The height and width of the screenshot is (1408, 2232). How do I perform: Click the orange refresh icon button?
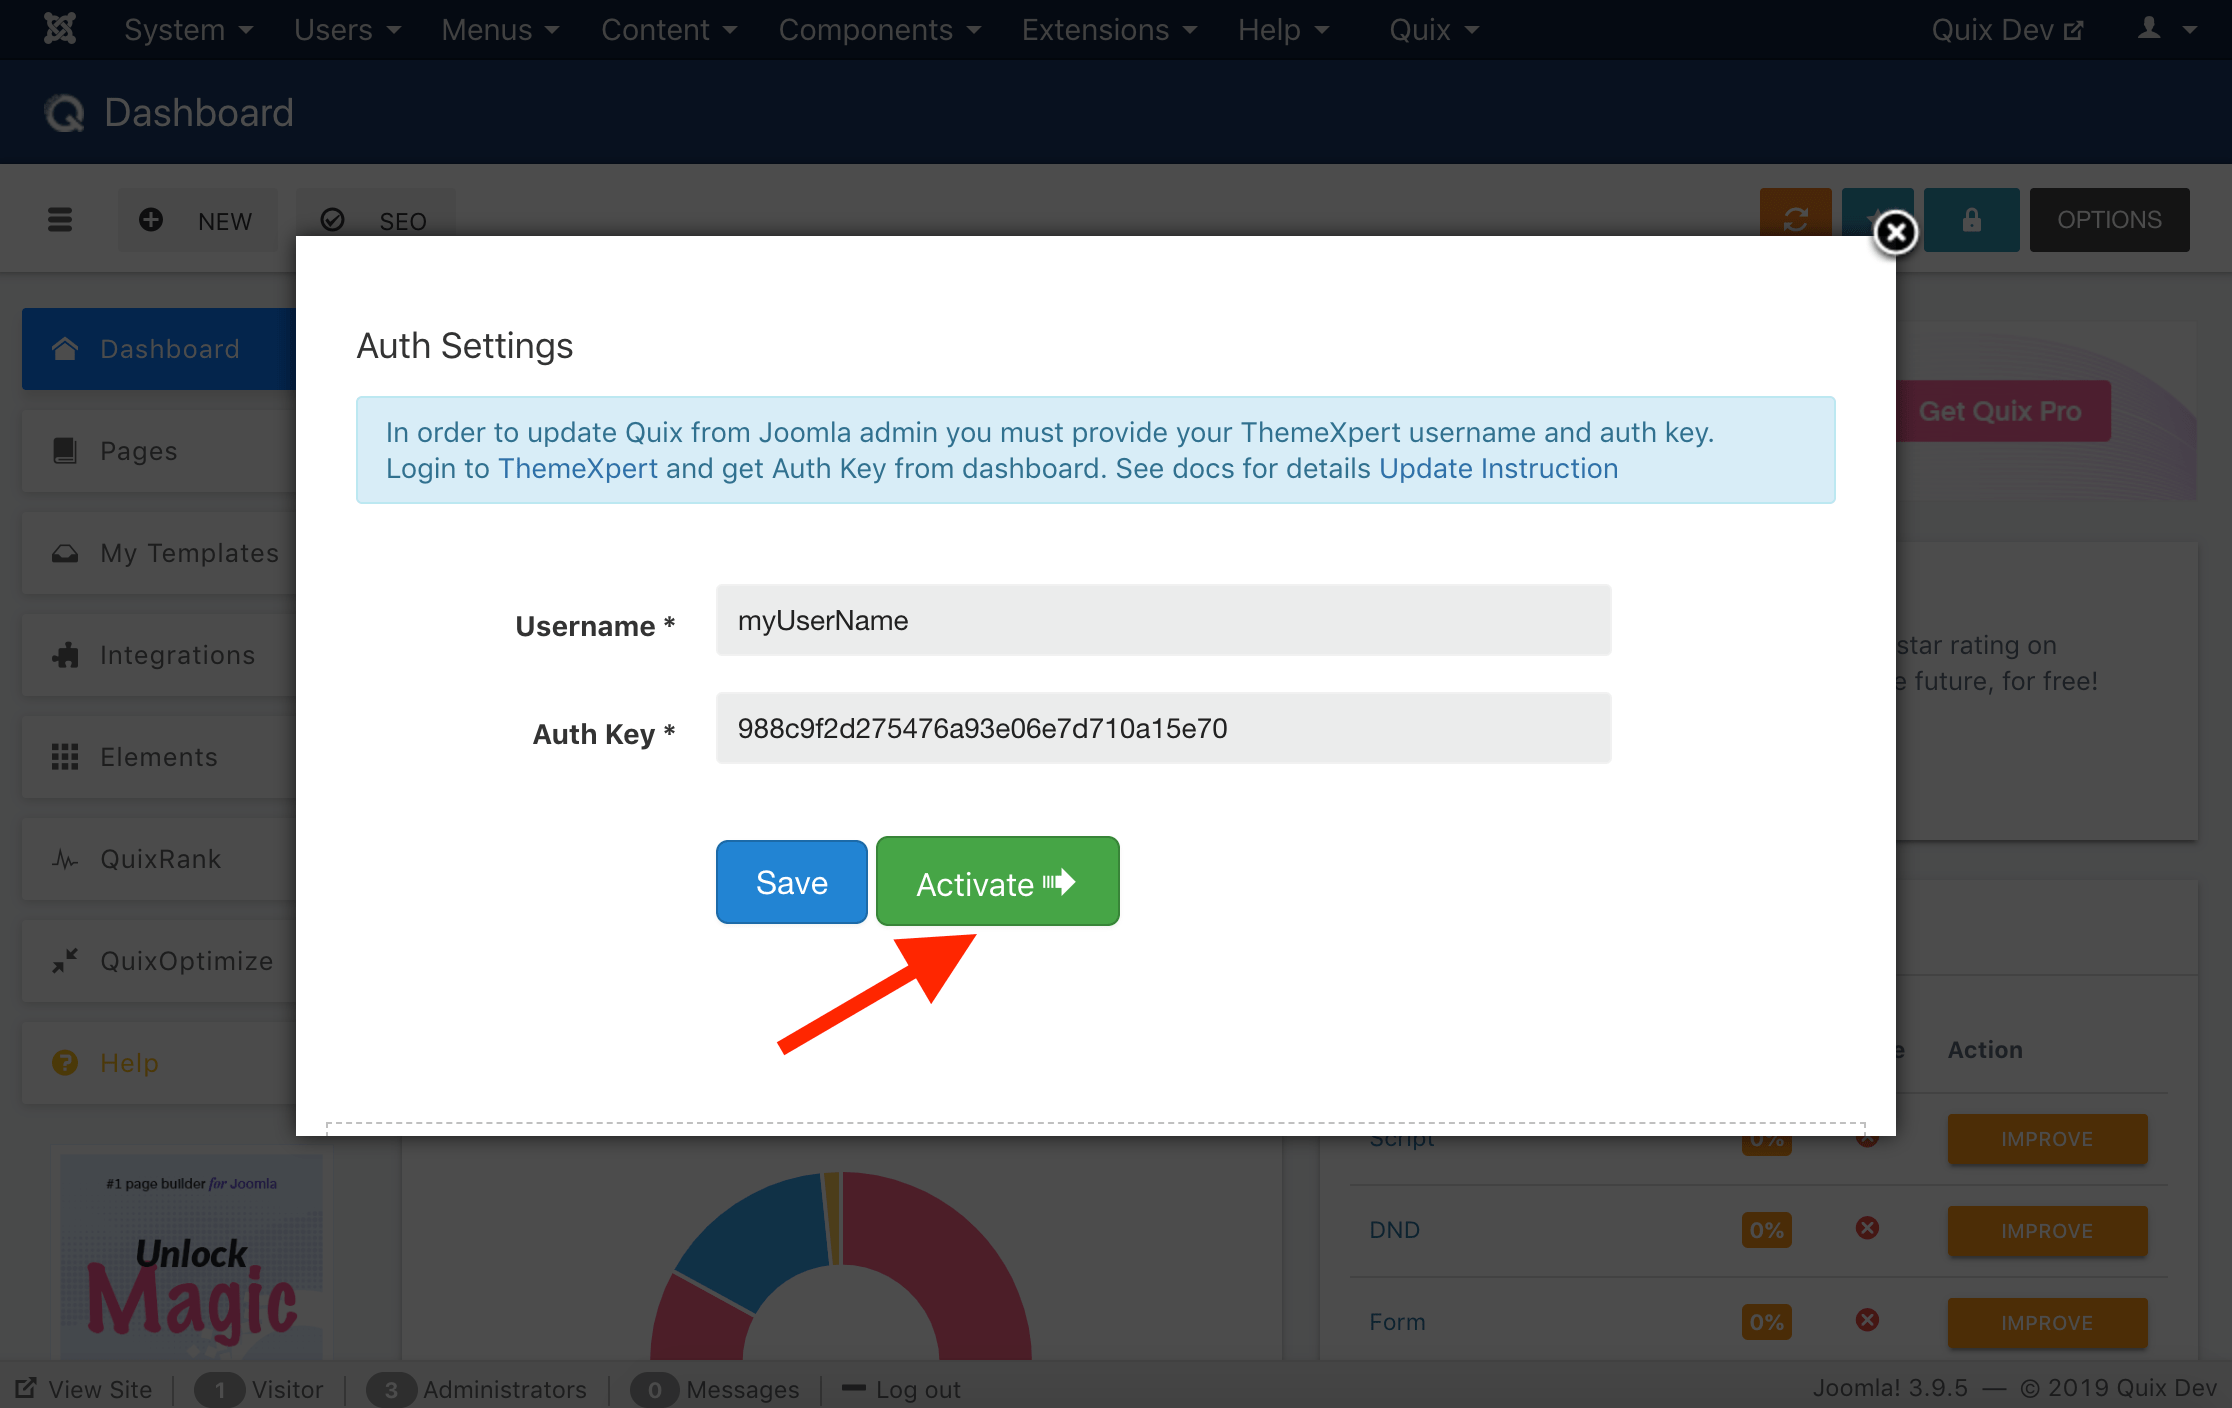coord(1795,220)
